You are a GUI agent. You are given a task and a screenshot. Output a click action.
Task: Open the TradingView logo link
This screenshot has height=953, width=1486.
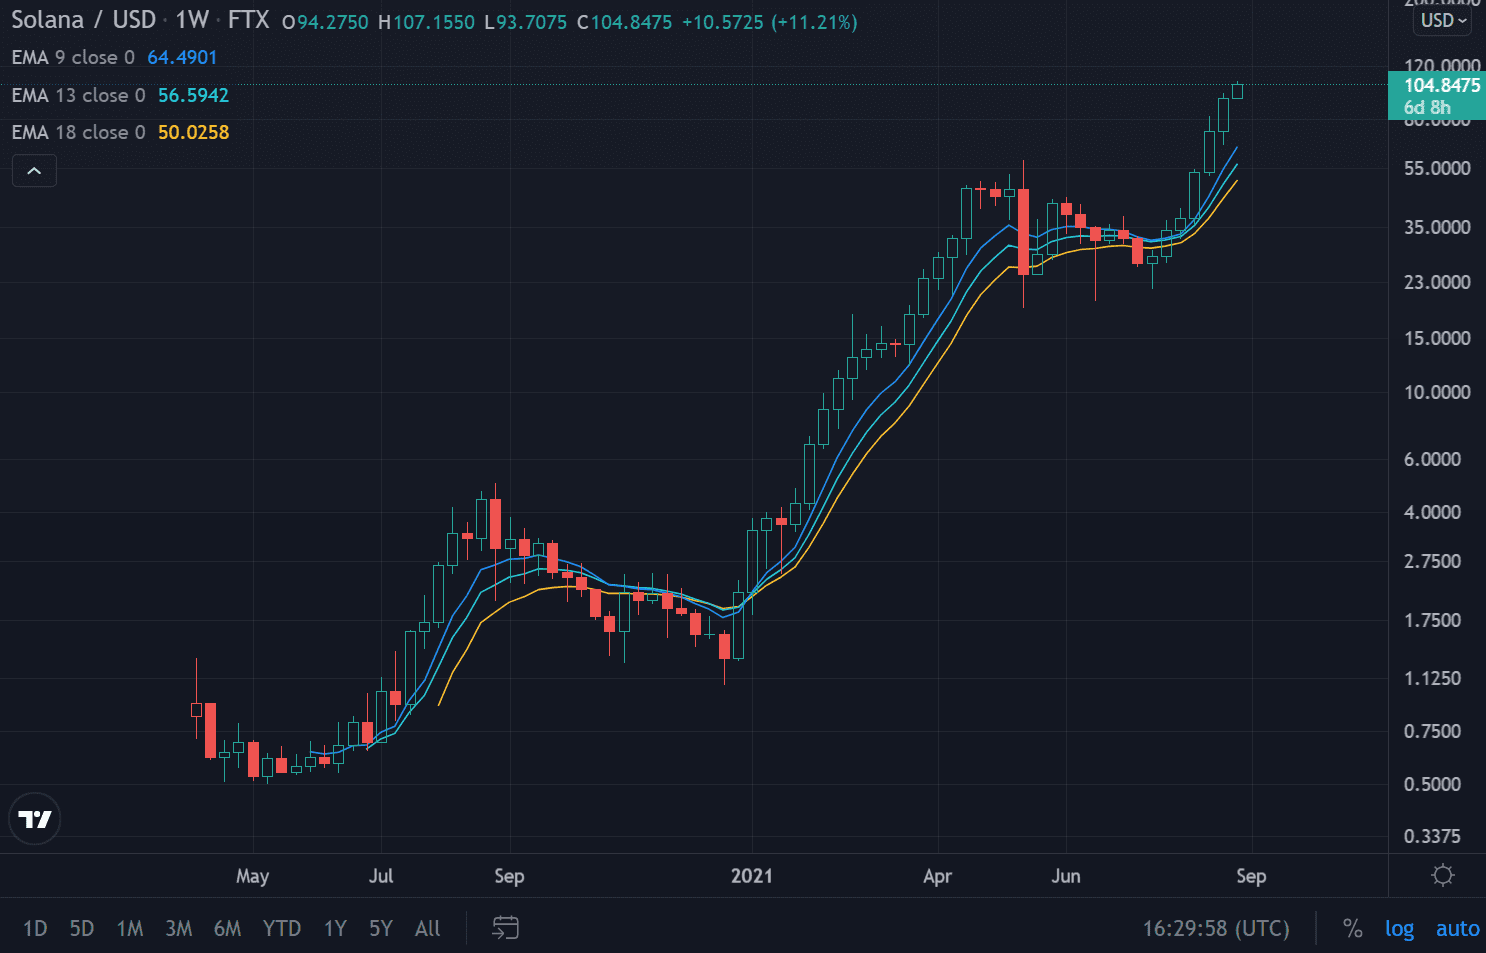(x=35, y=819)
